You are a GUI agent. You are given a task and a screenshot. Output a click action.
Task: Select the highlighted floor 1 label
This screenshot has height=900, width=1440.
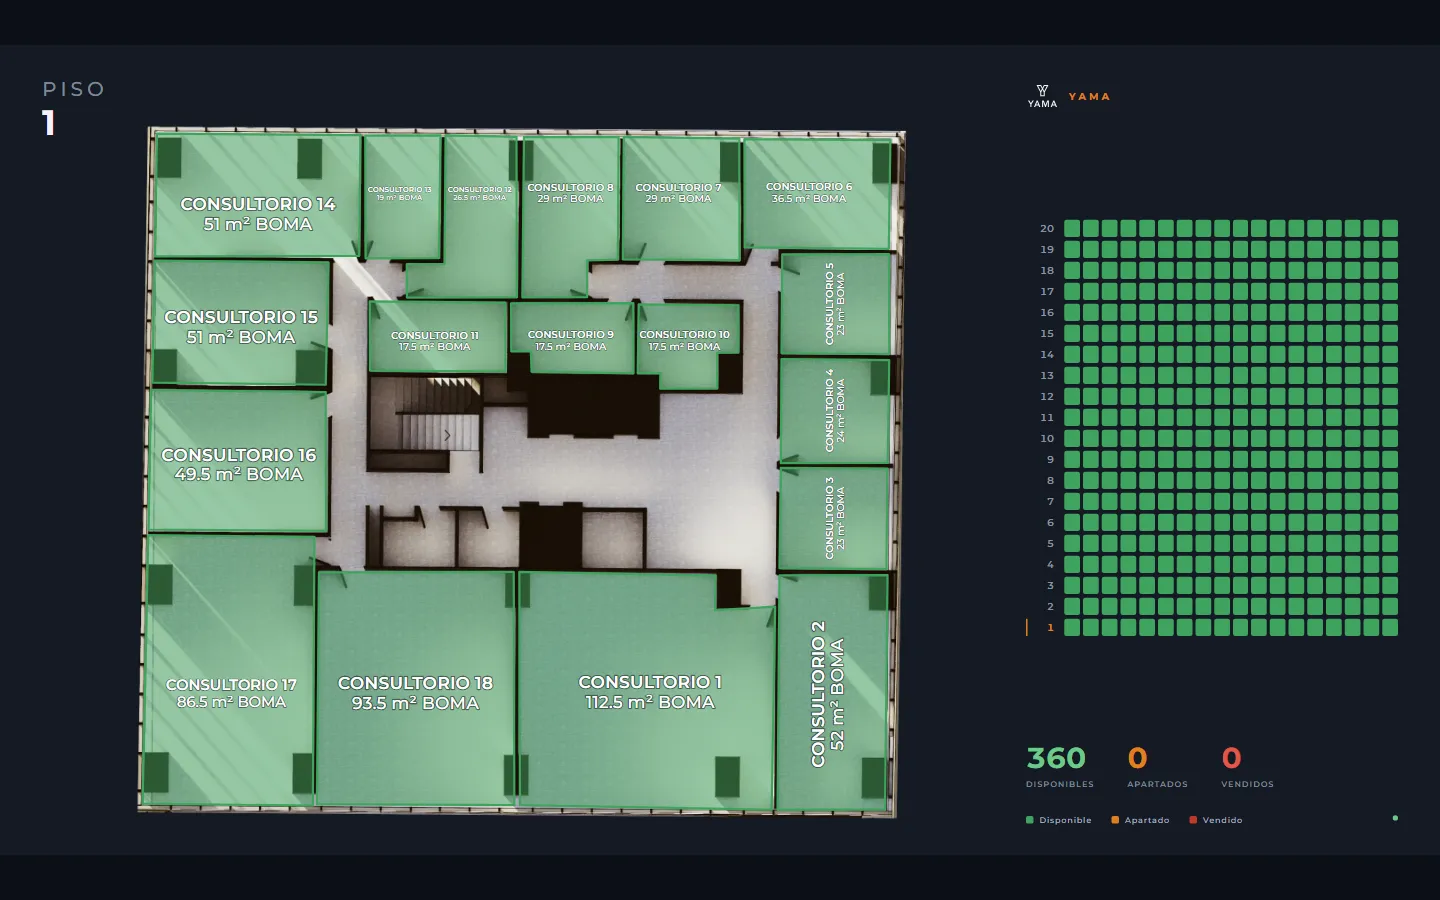[x=1050, y=628]
